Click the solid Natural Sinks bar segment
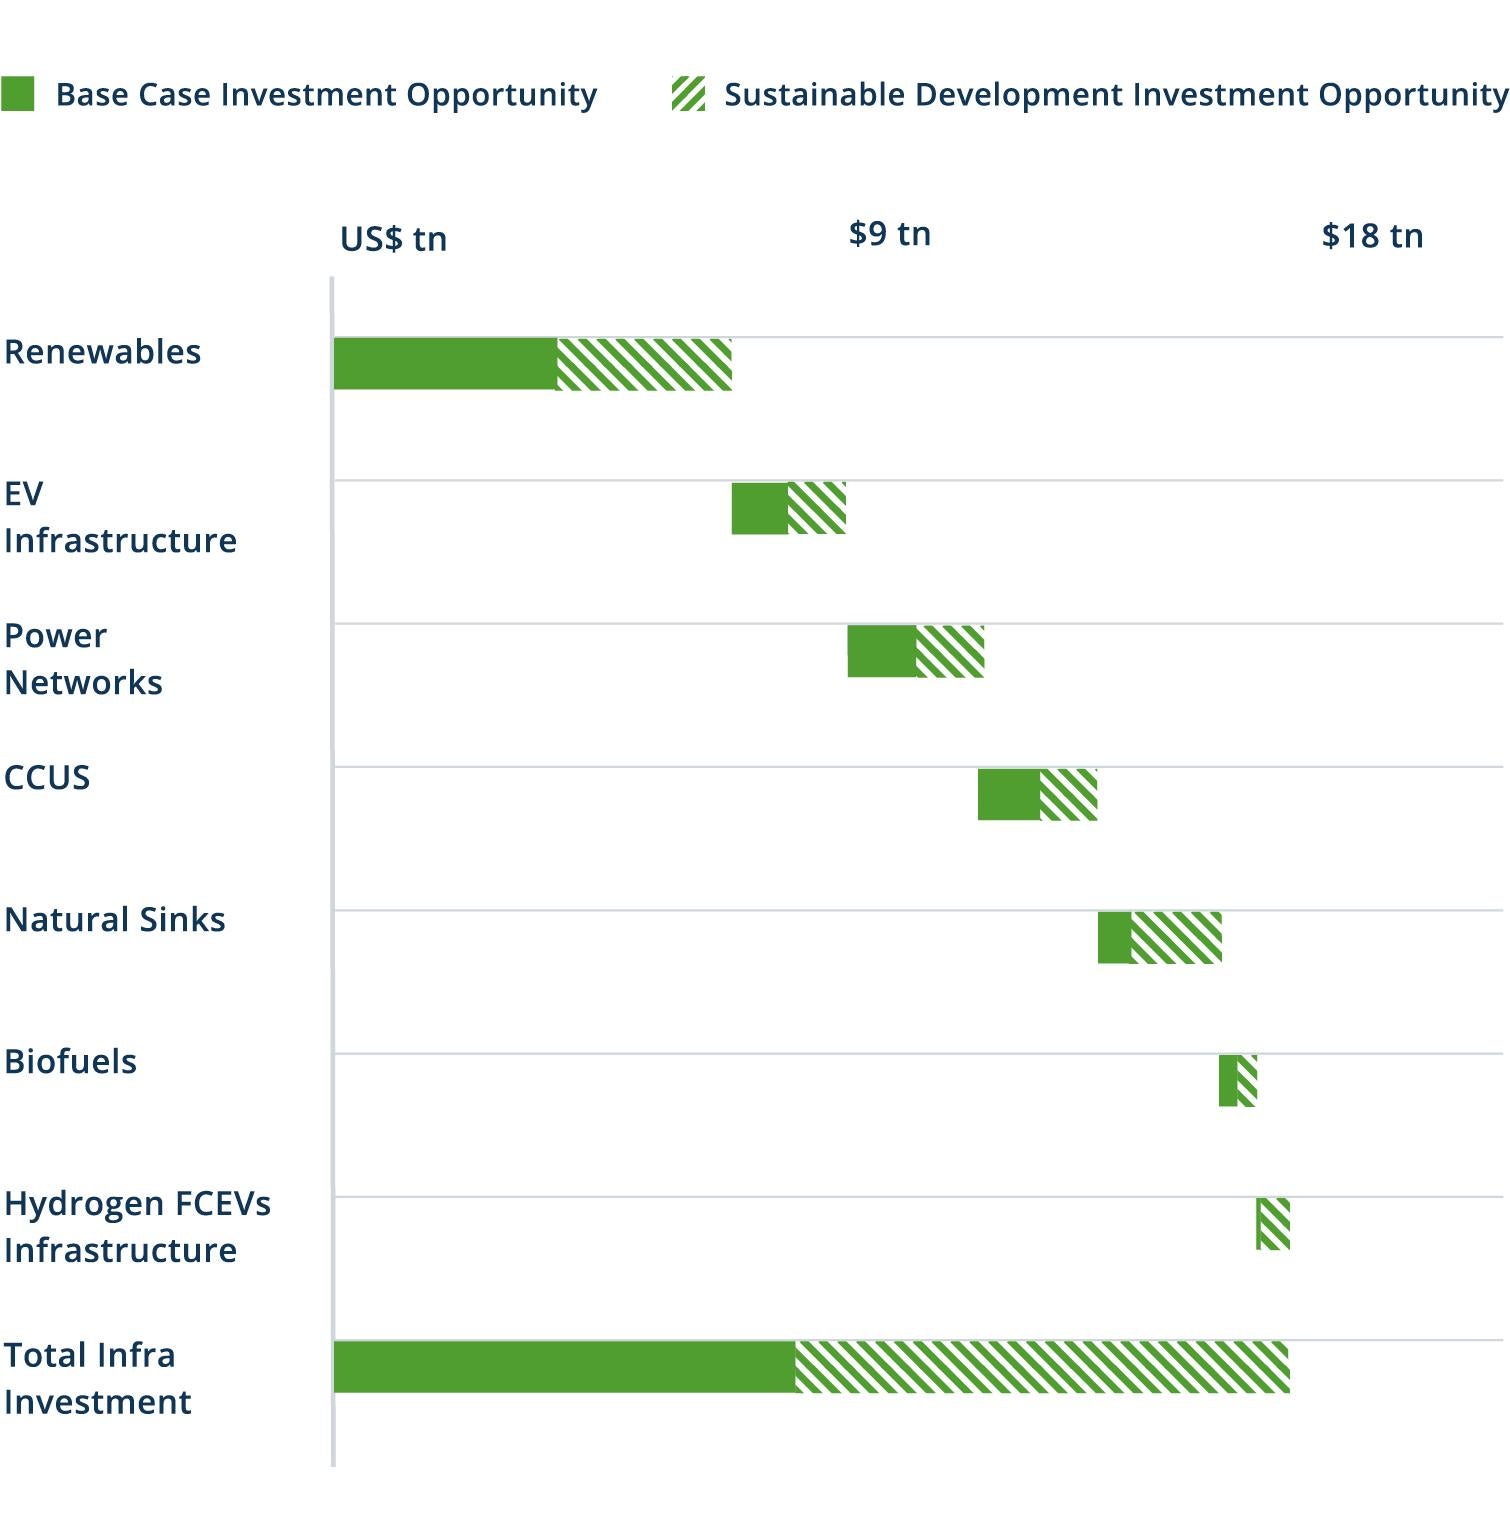Screen dimensions: 1510x1538 point(1114,937)
